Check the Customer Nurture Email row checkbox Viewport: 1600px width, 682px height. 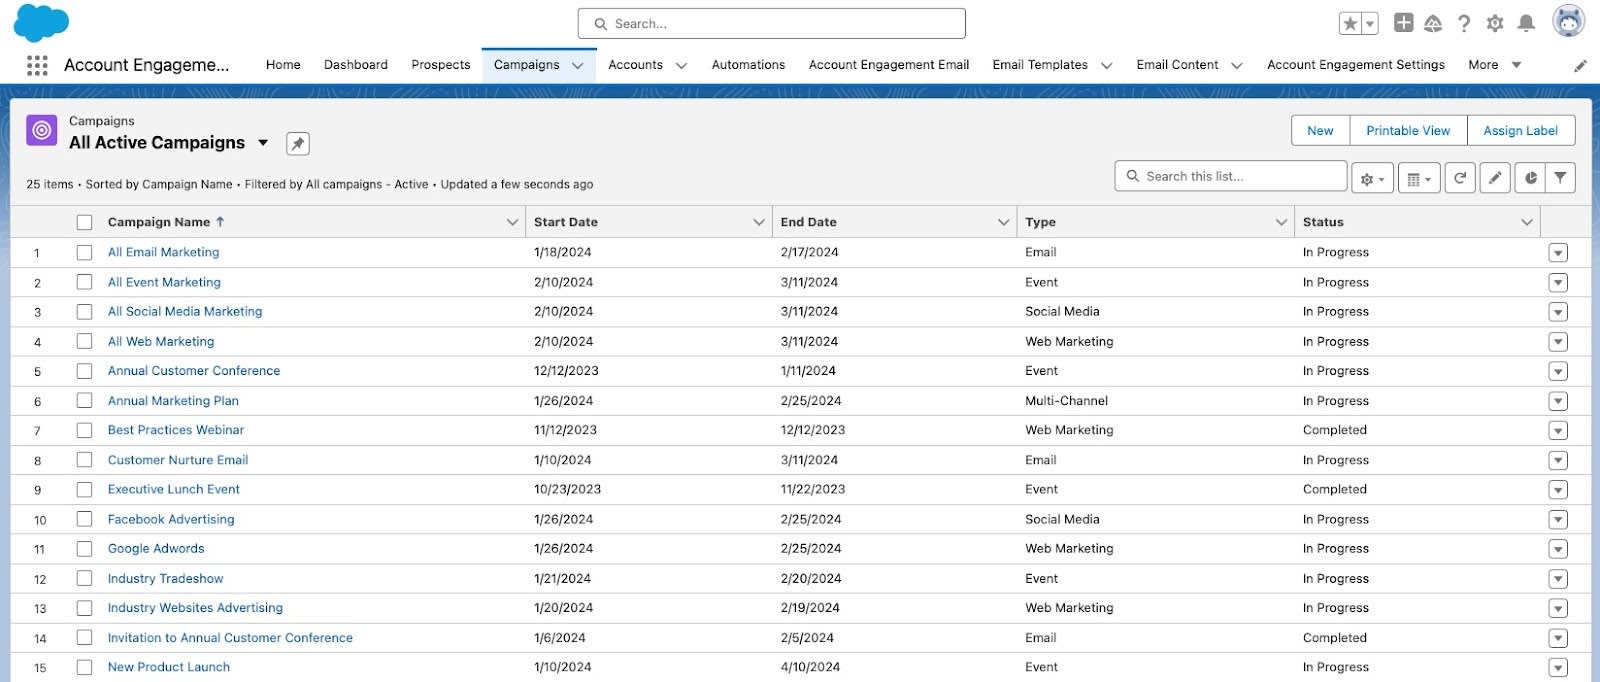[x=84, y=460]
